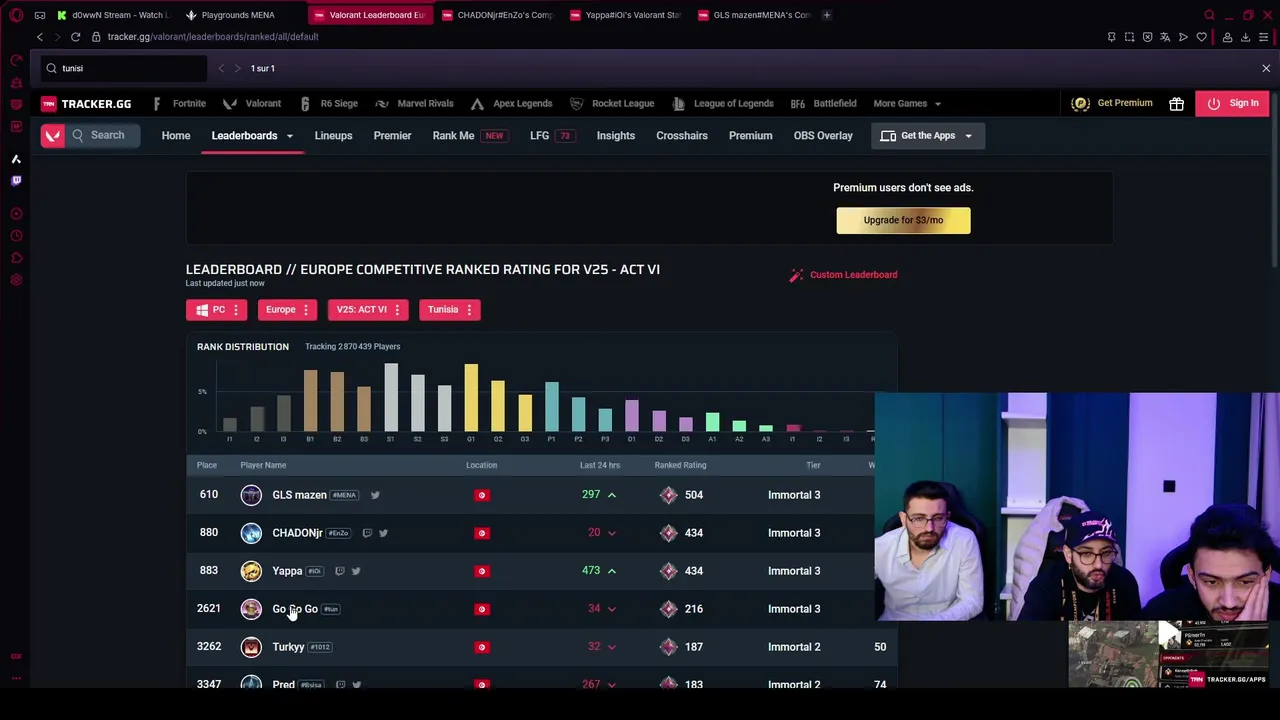Click Turkyy's avatar picture
The height and width of the screenshot is (720, 1280).
[x=251, y=647]
